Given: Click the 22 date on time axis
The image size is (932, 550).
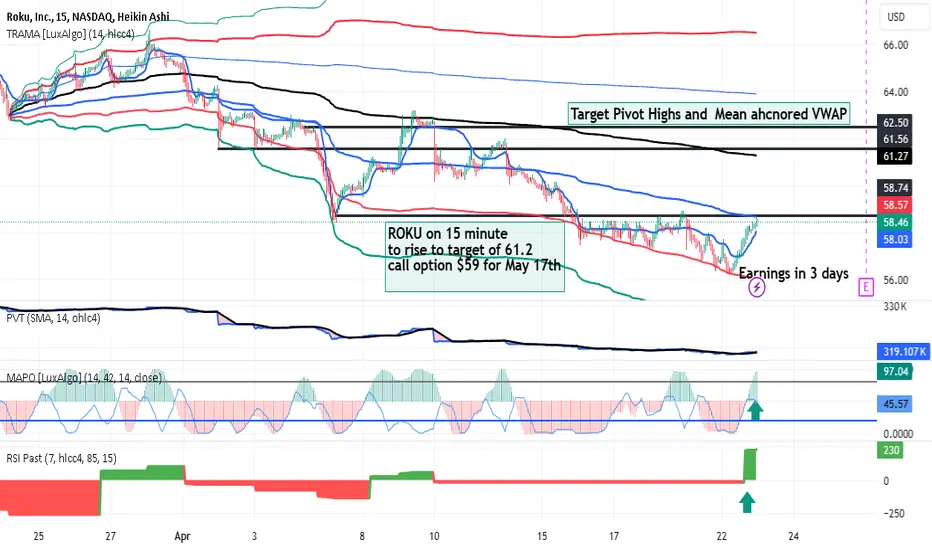Looking at the screenshot, I should pos(722,536).
